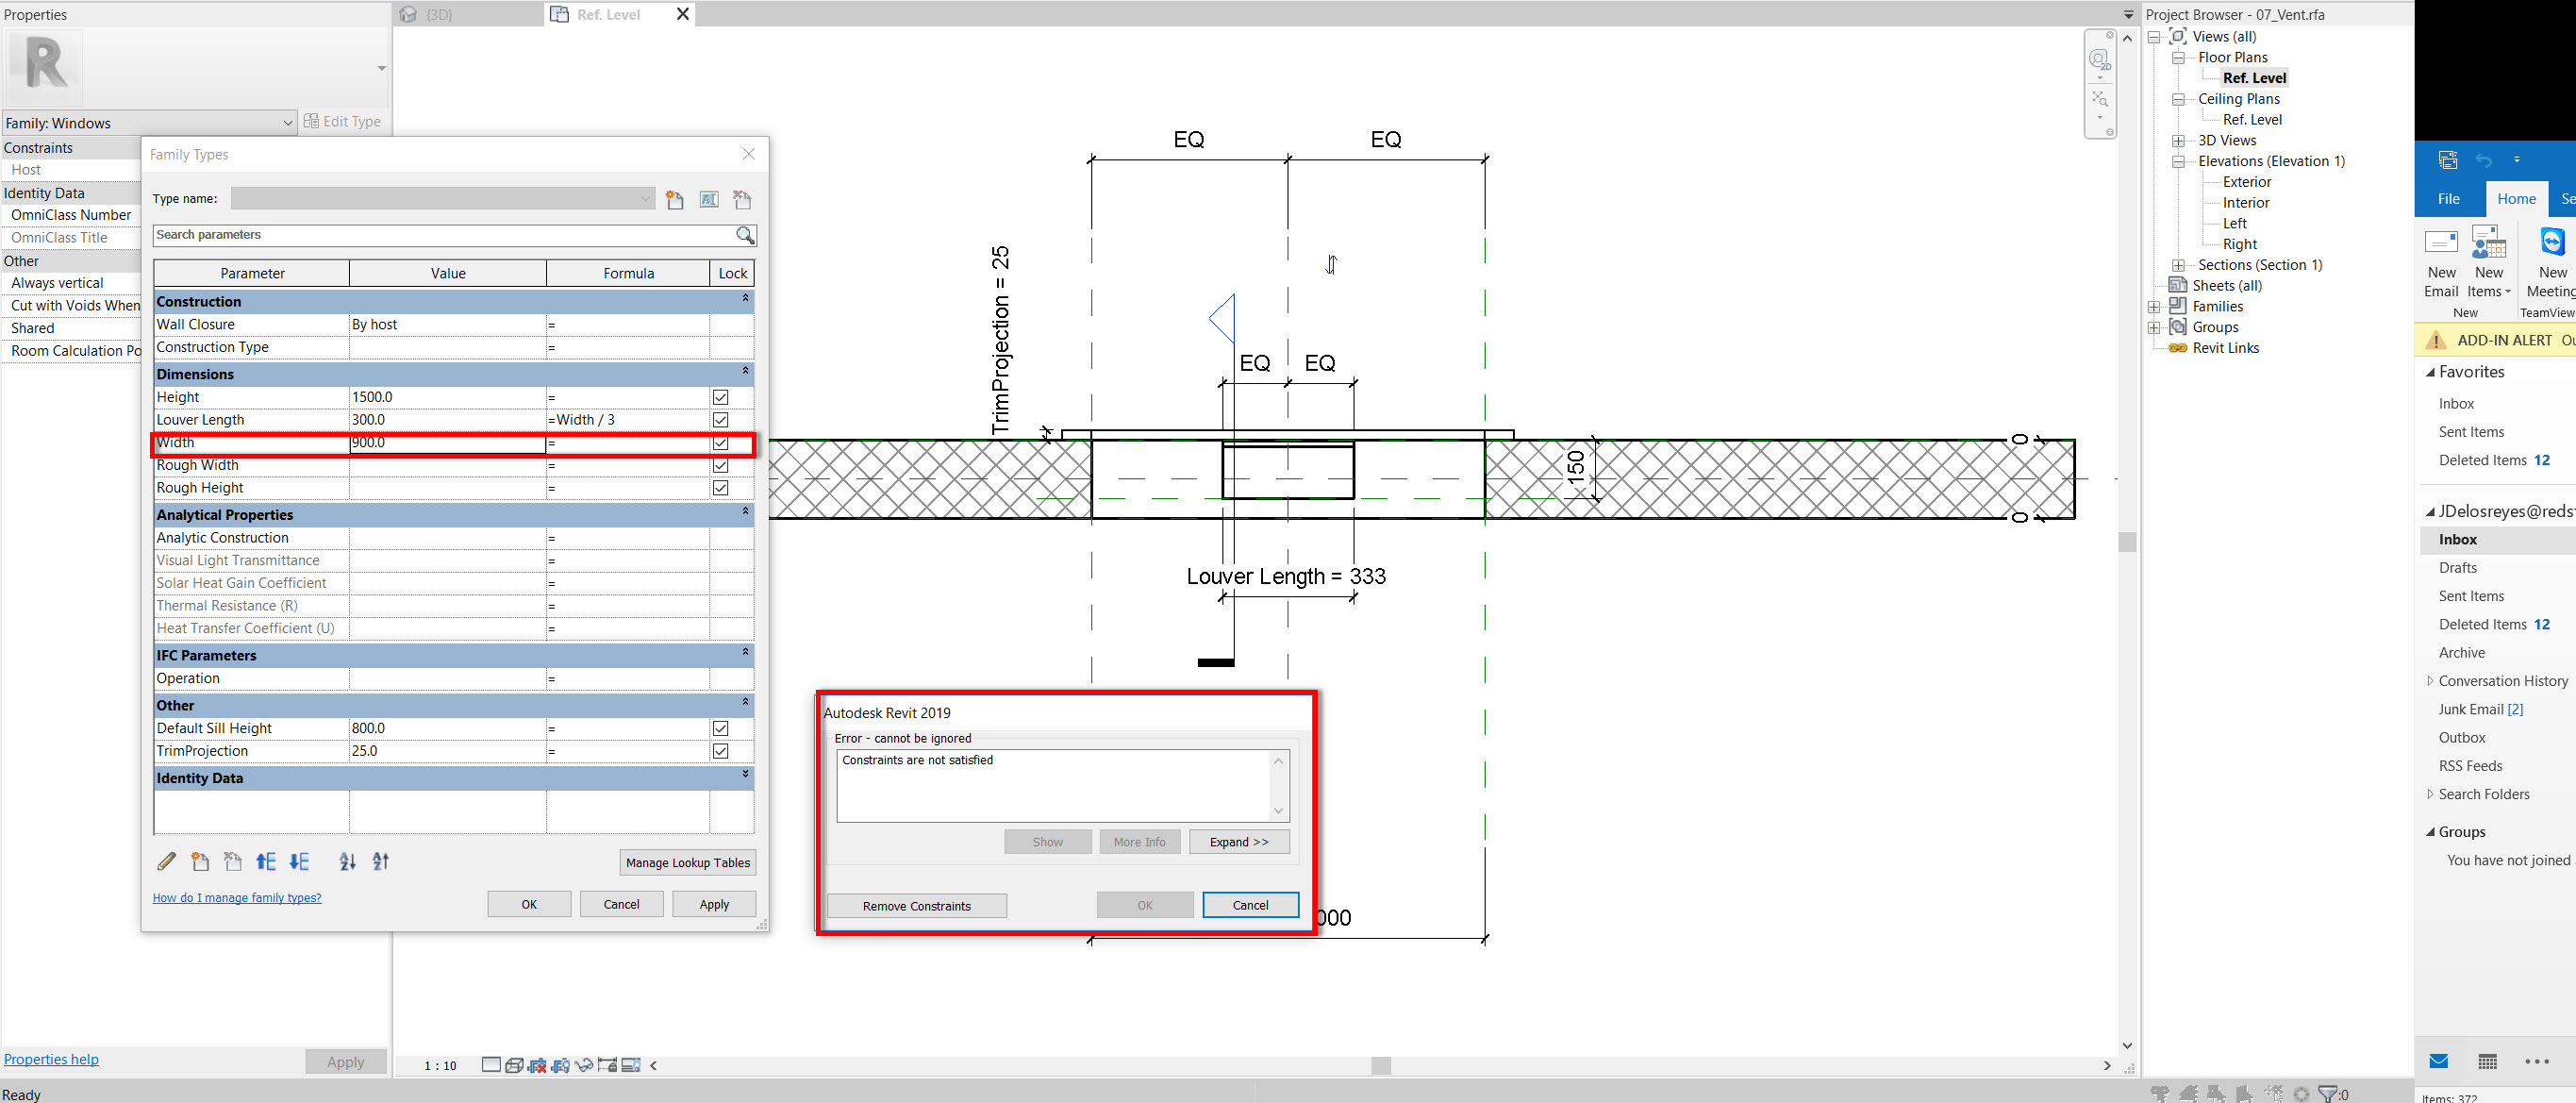2576x1103 pixels.
Task: Sort parameters in ascending A-Z order
Action: [347, 861]
